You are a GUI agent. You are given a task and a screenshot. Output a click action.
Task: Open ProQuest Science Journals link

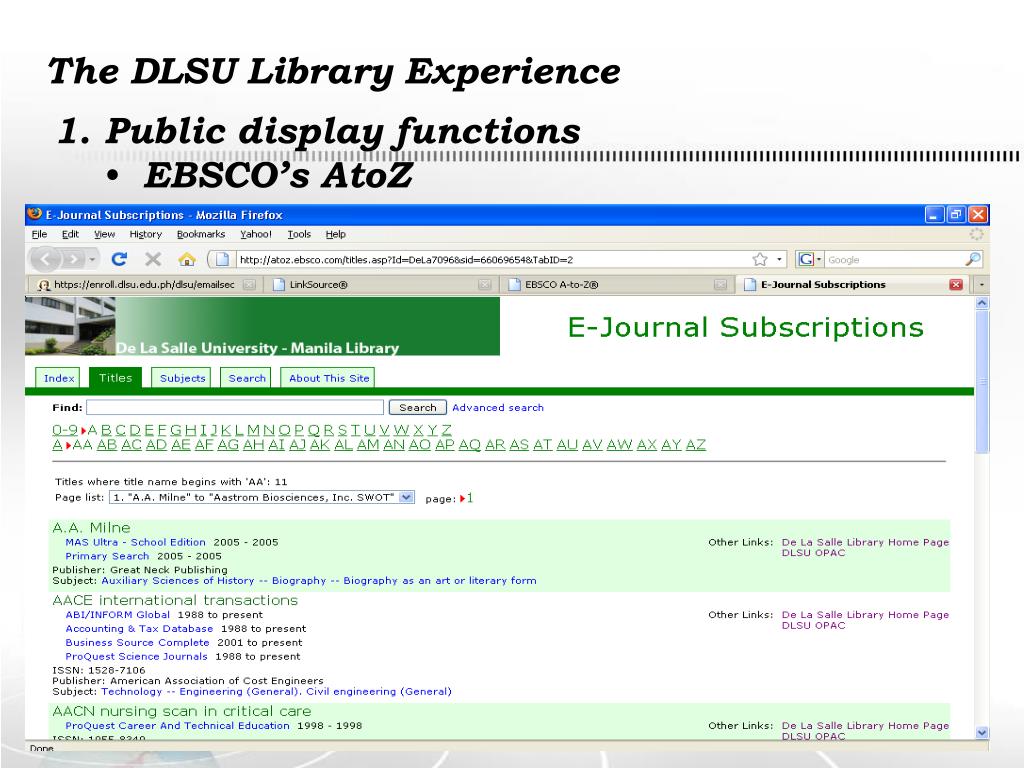(136, 656)
